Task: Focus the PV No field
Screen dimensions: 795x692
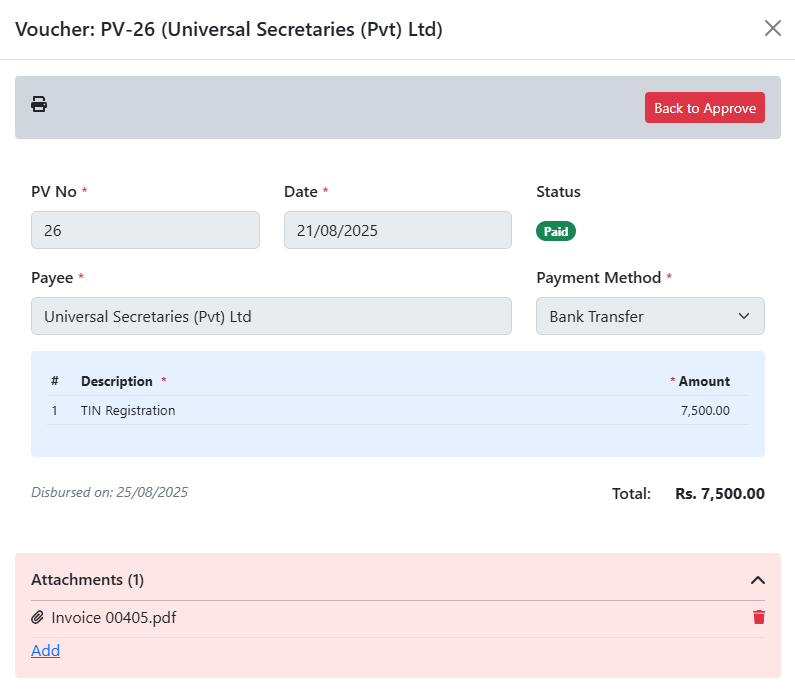Action: (x=146, y=230)
